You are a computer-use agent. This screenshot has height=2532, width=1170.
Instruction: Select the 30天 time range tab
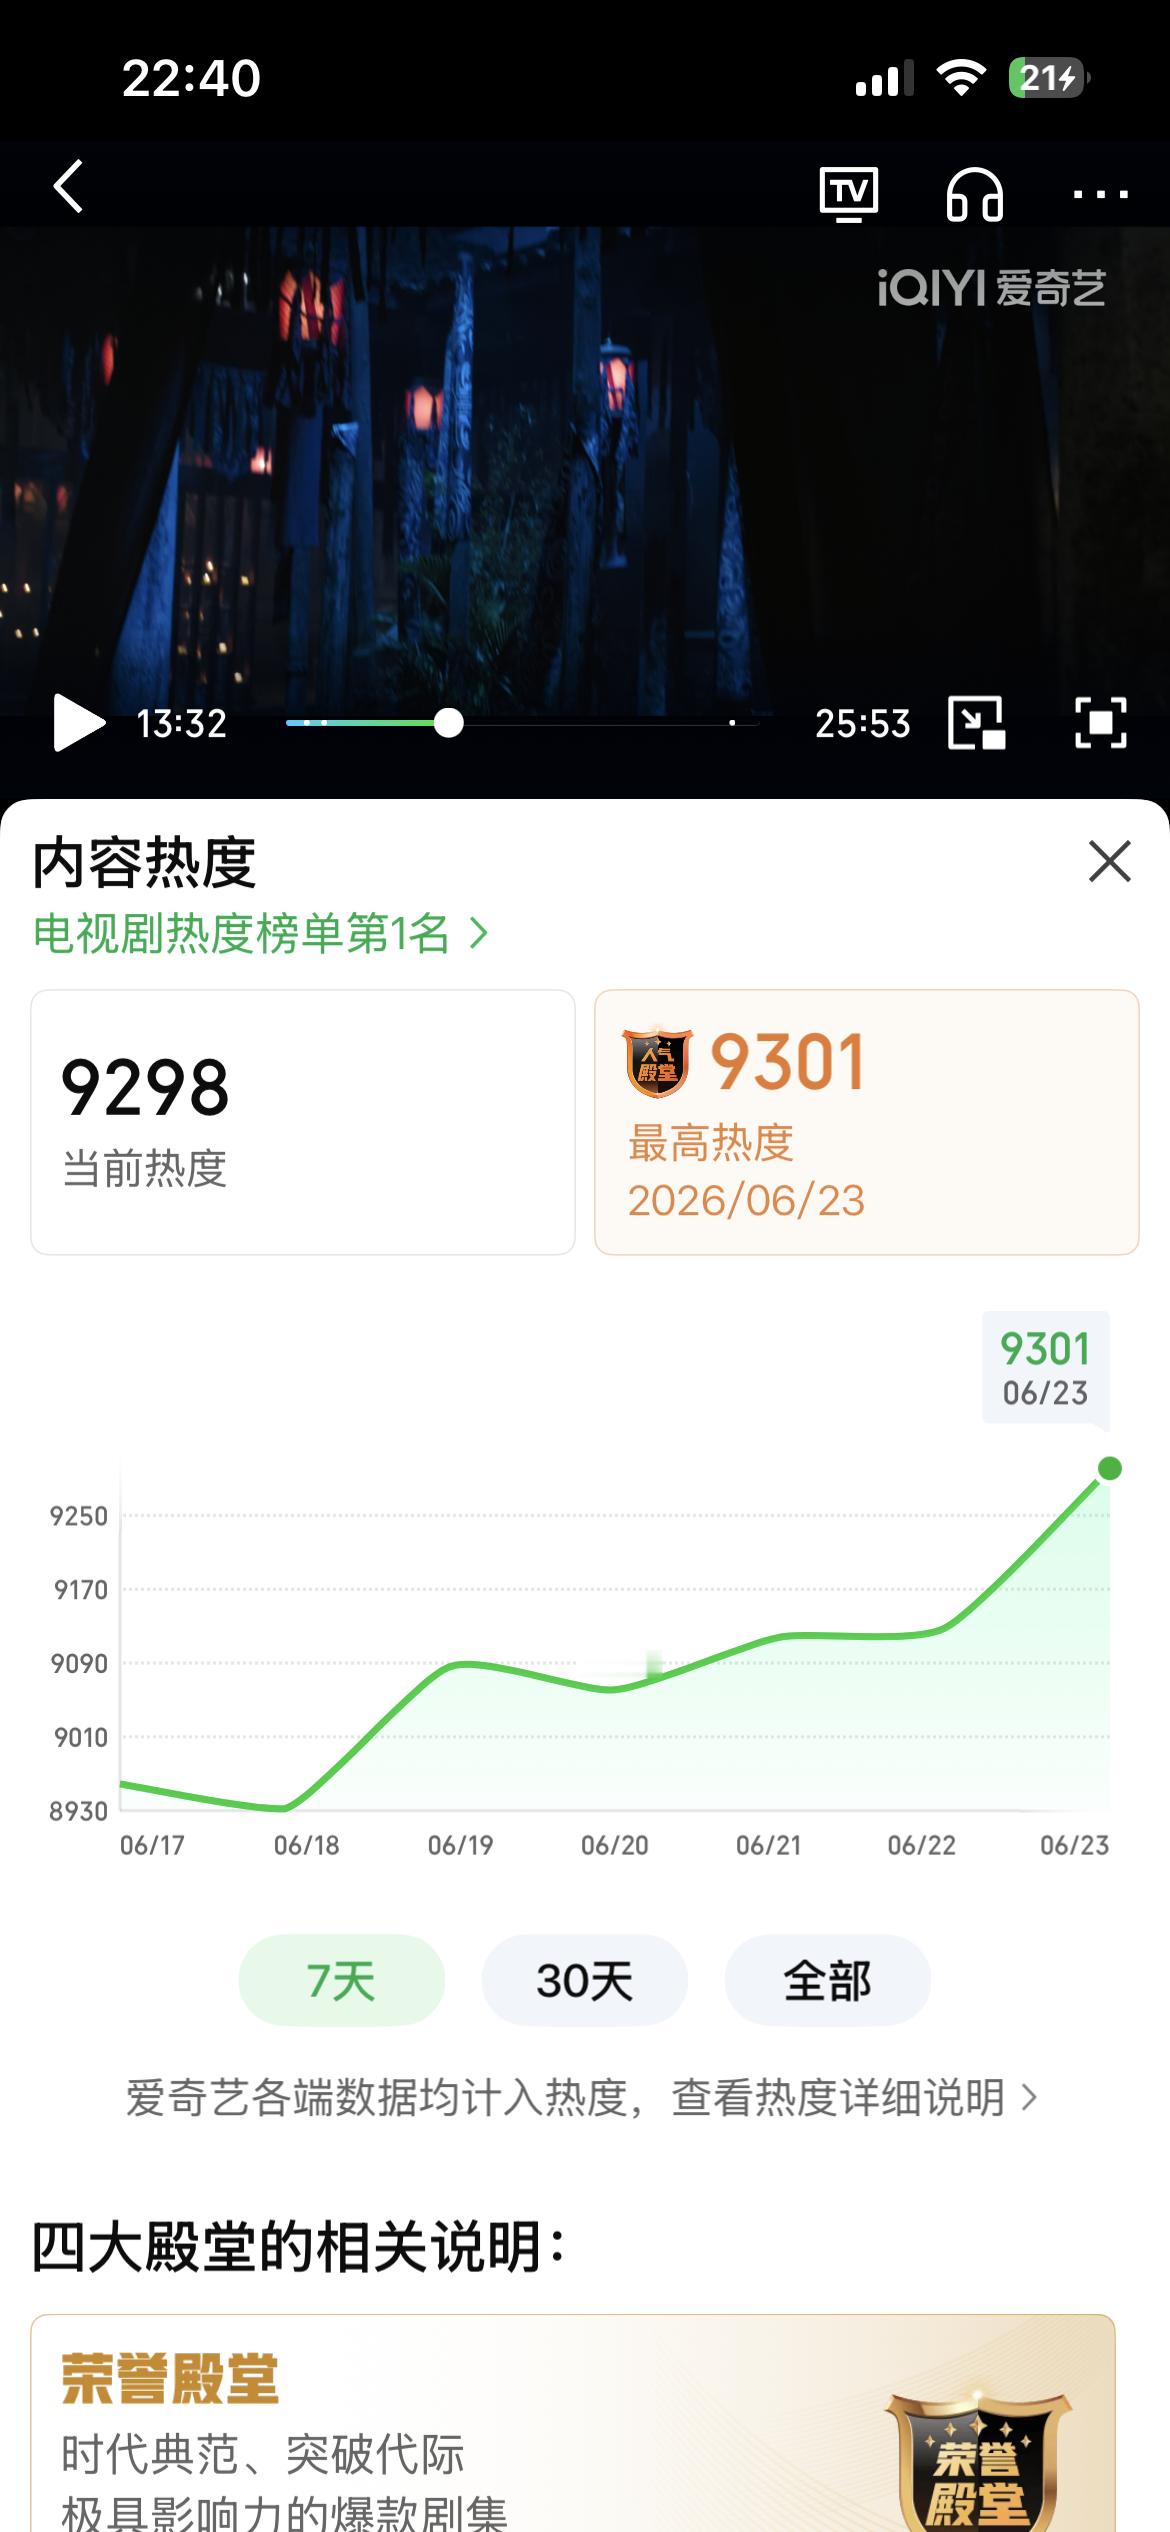(x=584, y=1980)
